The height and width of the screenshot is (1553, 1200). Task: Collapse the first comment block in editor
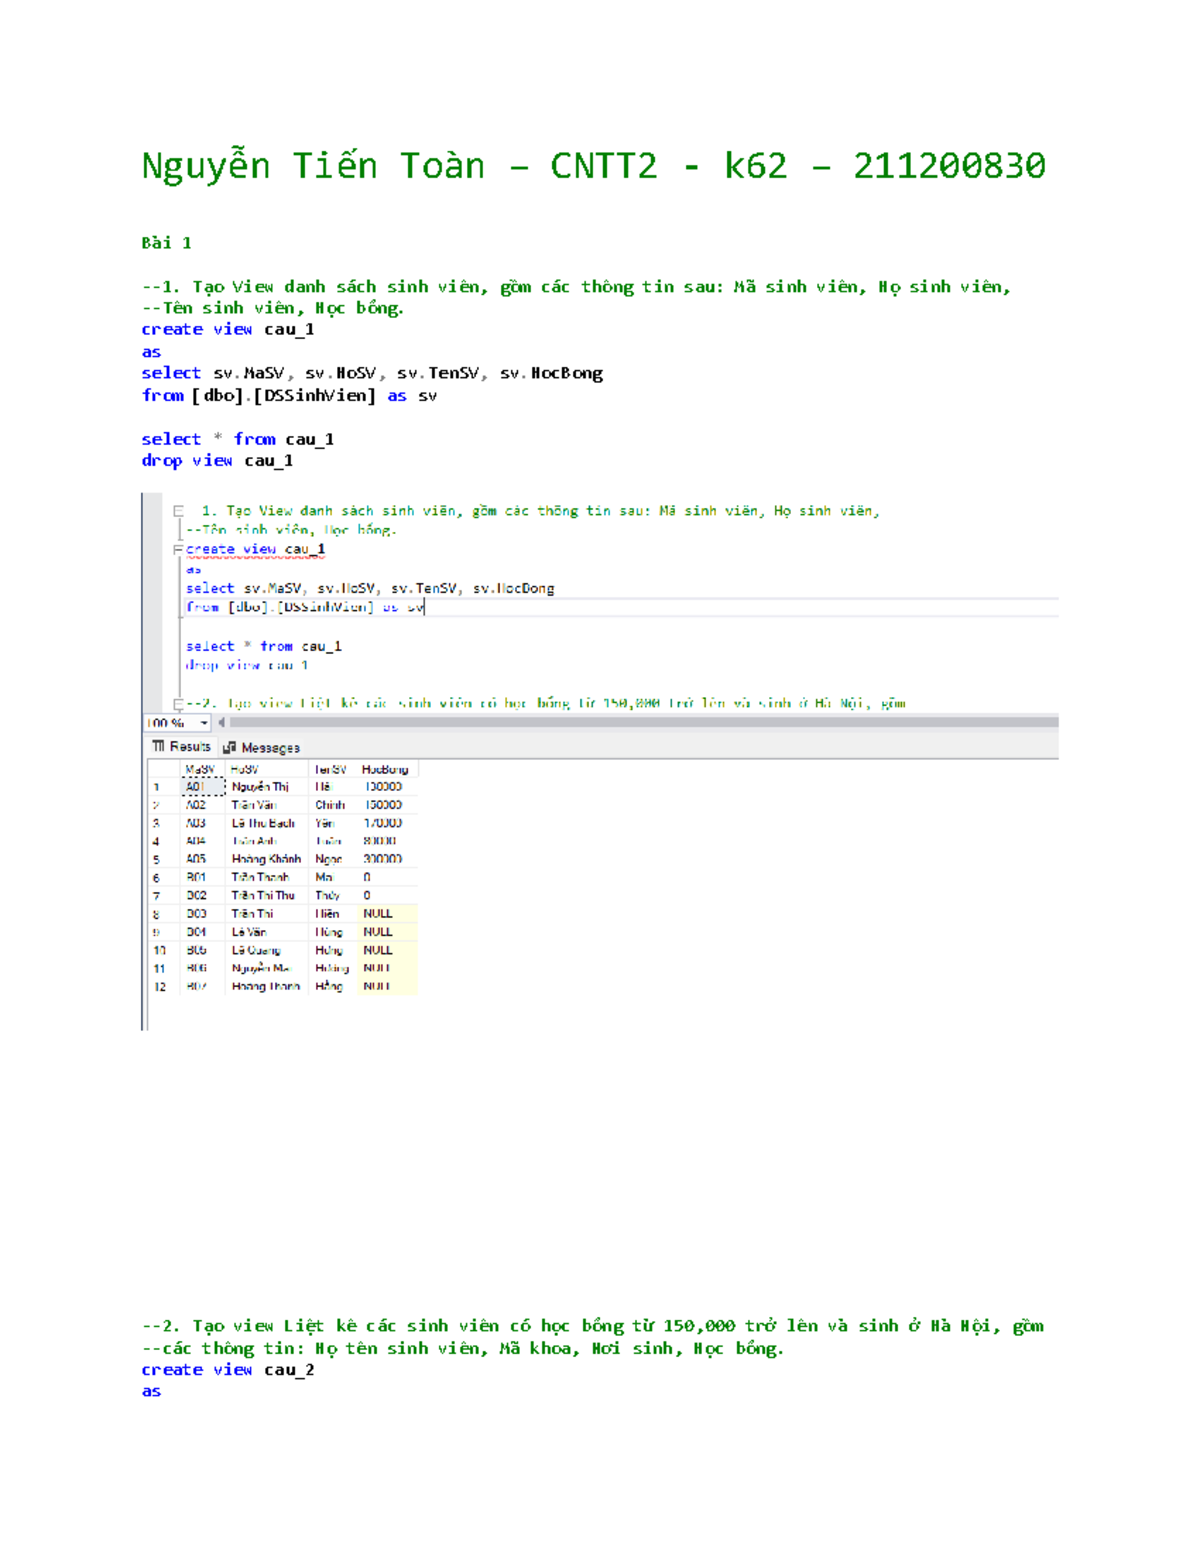point(178,511)
